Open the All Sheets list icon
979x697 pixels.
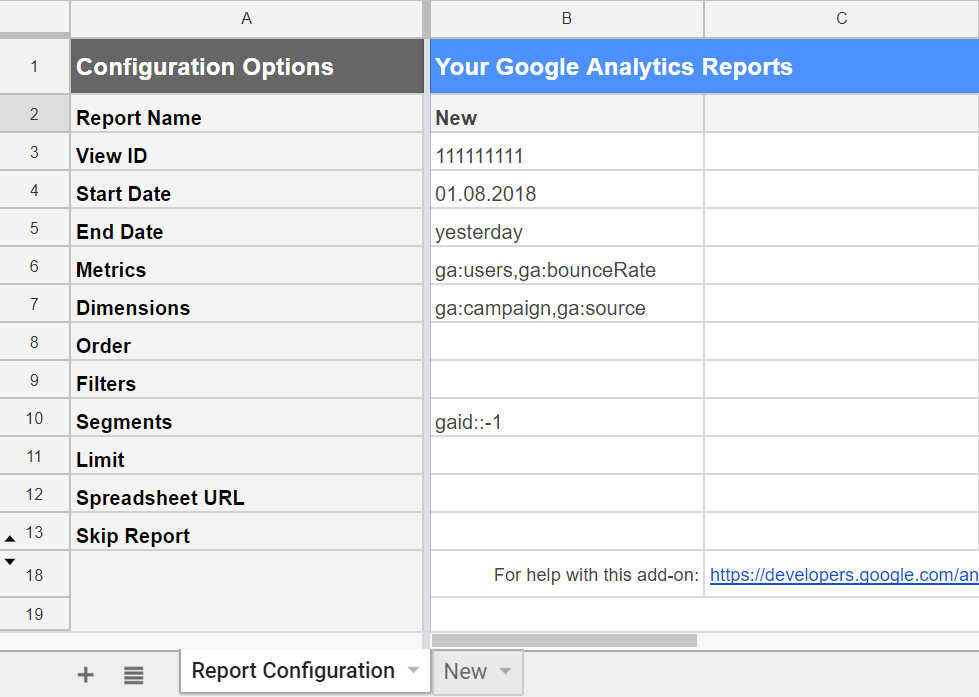134,675
